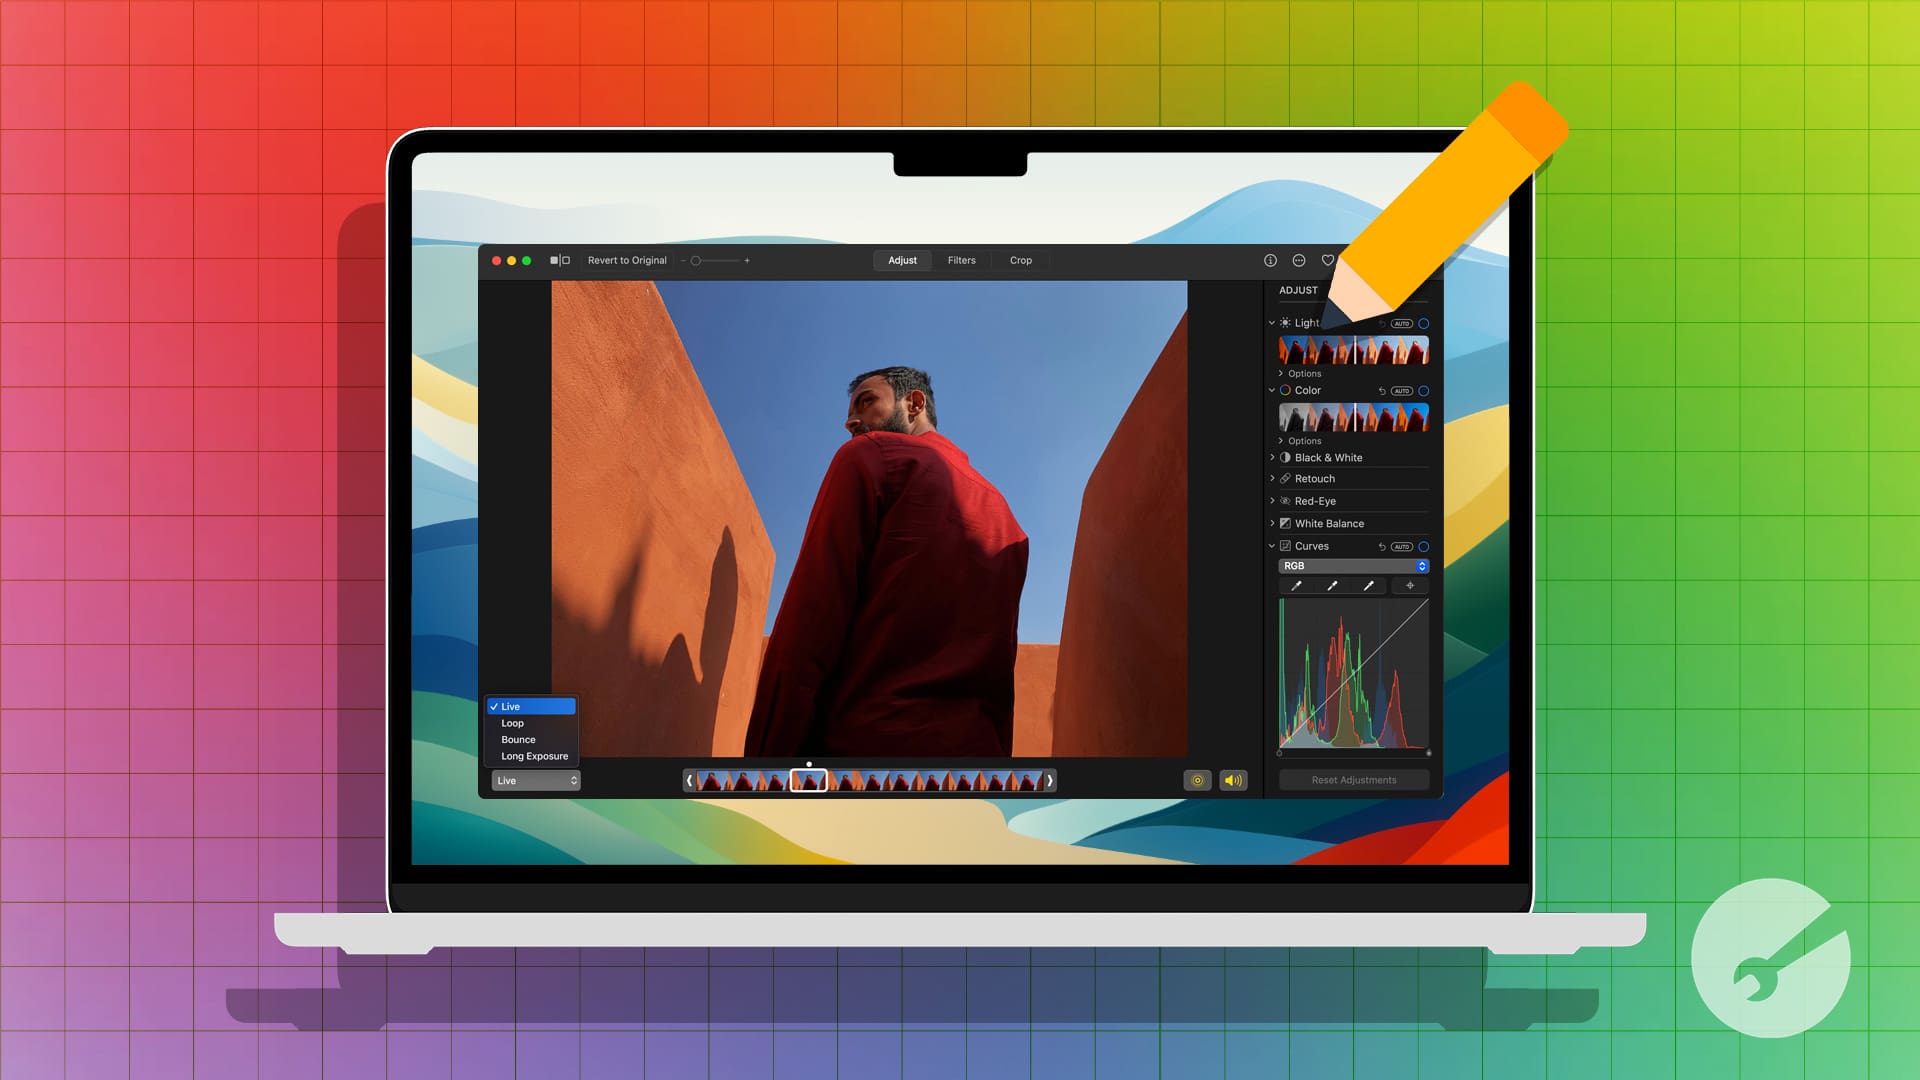Click the White Balance panel icon

pyautogui.click(x=1286, y=524)
